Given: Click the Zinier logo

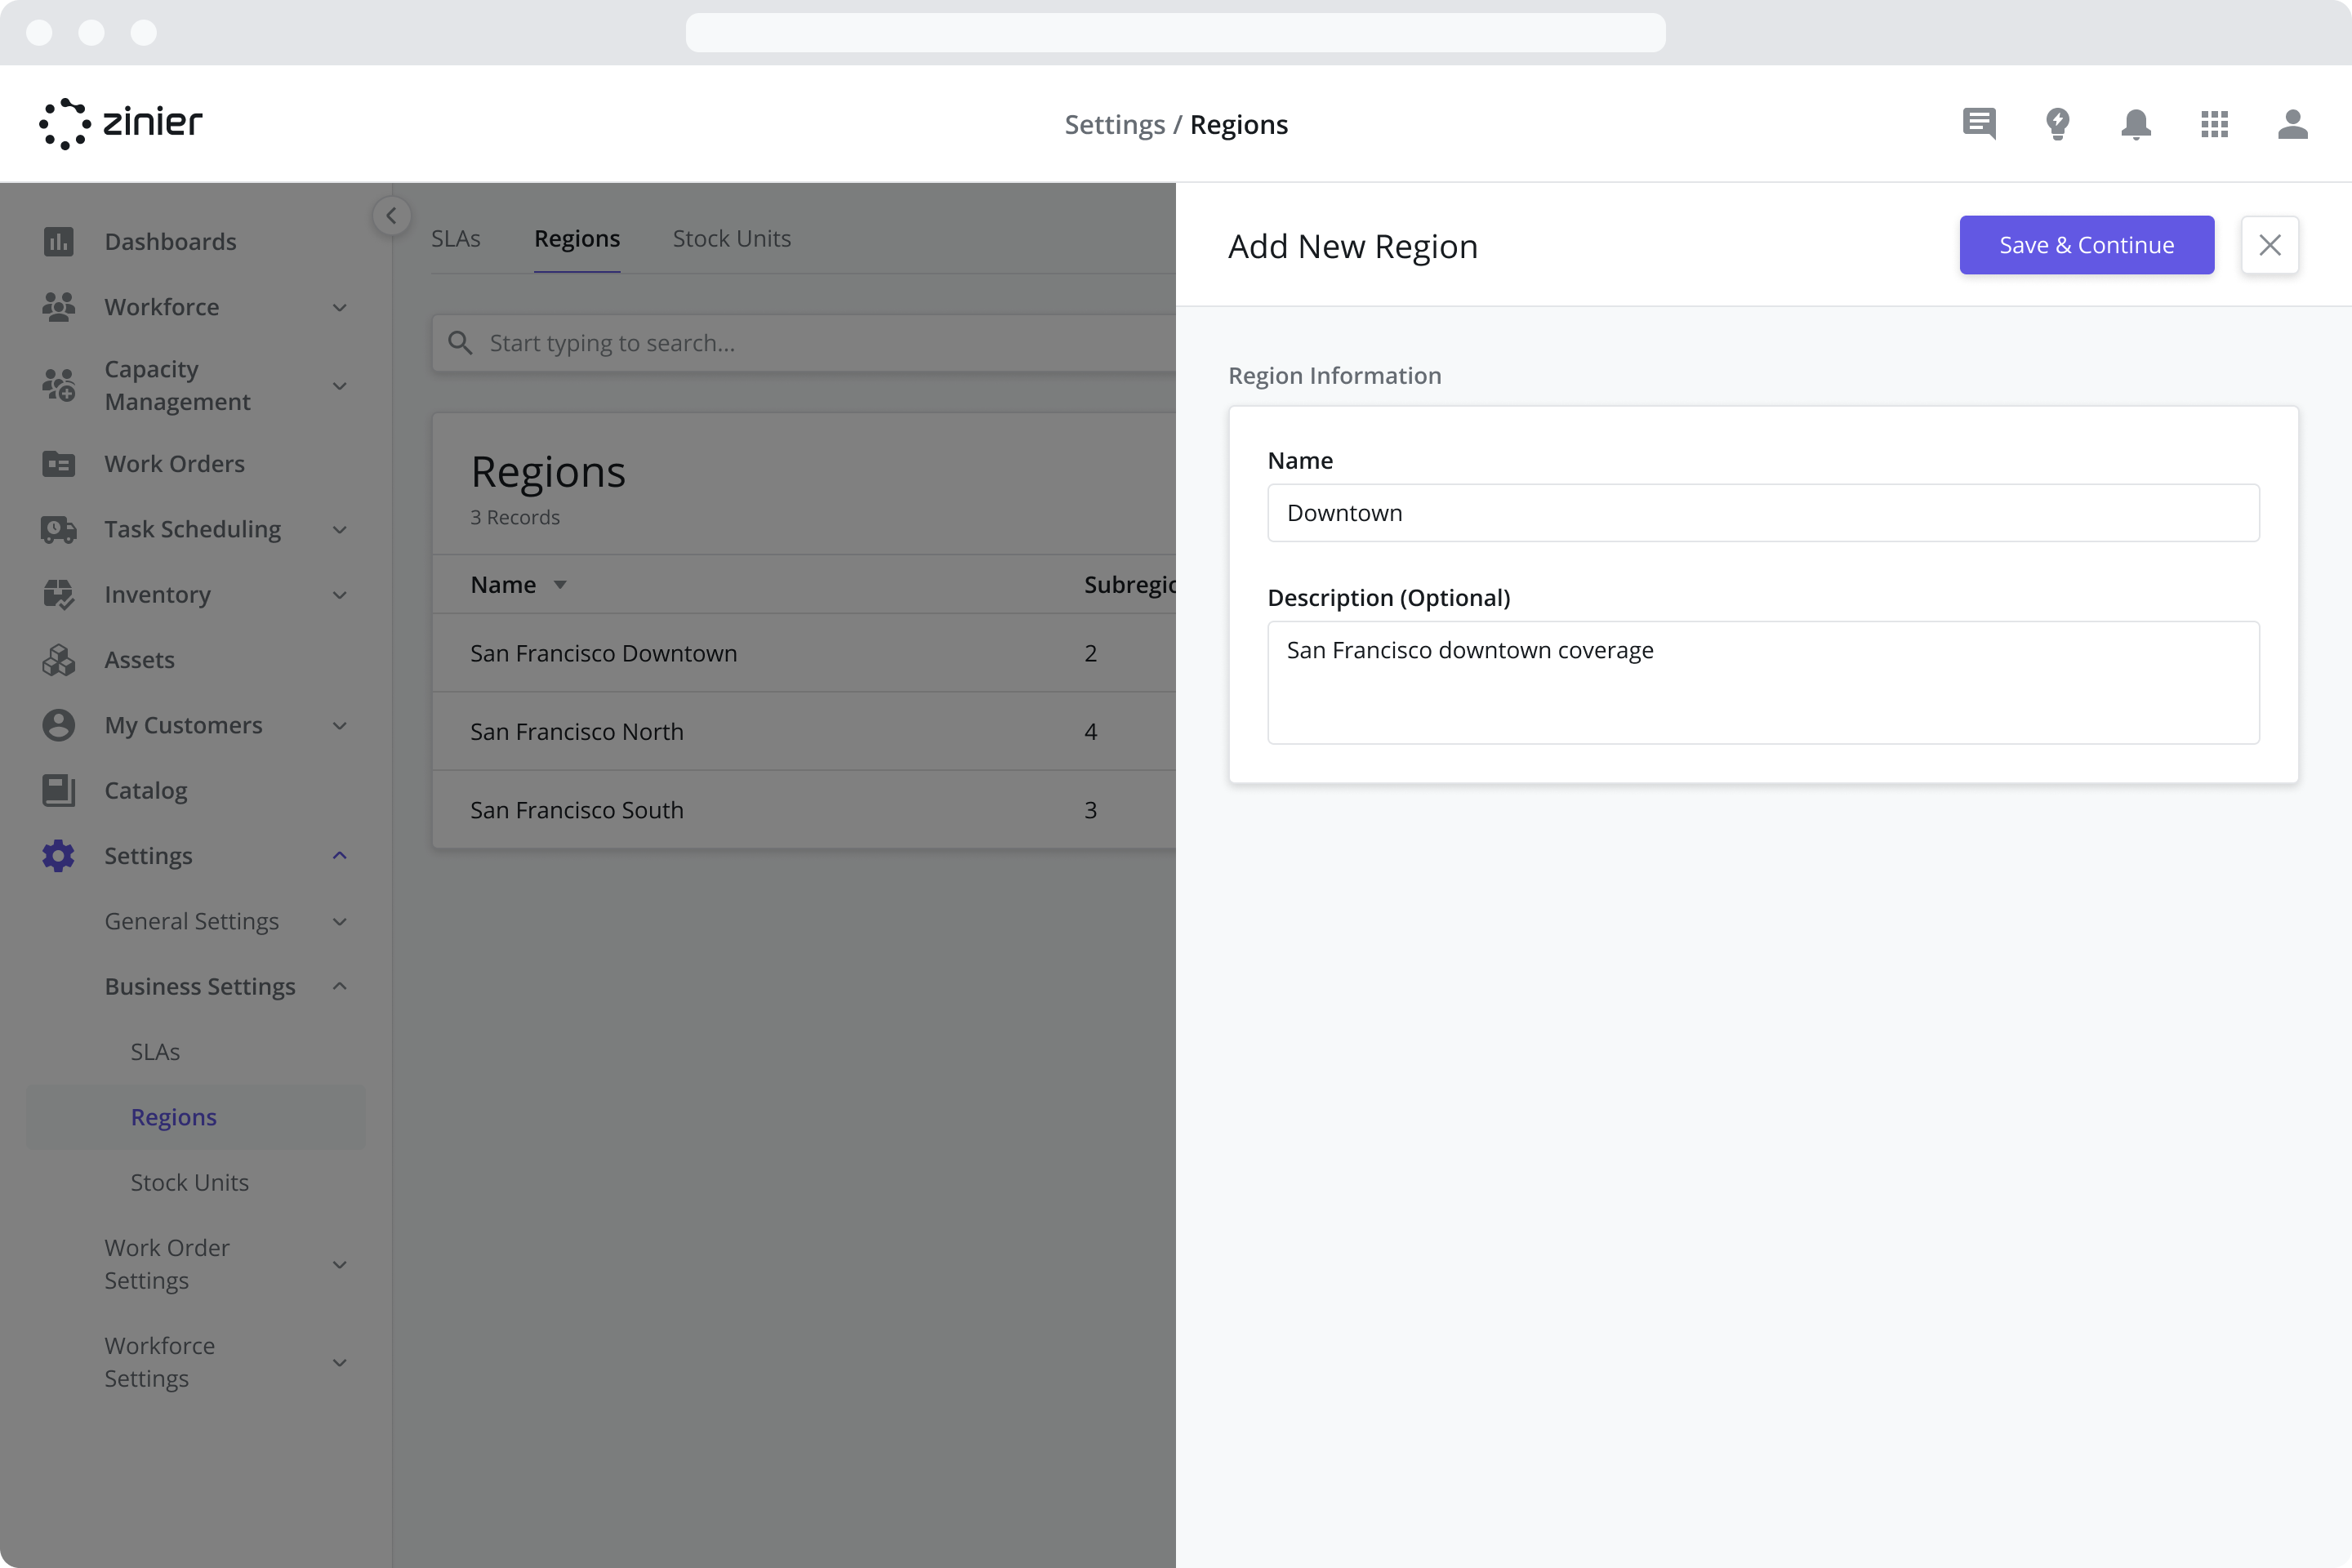Looking at the screenshot, I should (x=120, y=124).
